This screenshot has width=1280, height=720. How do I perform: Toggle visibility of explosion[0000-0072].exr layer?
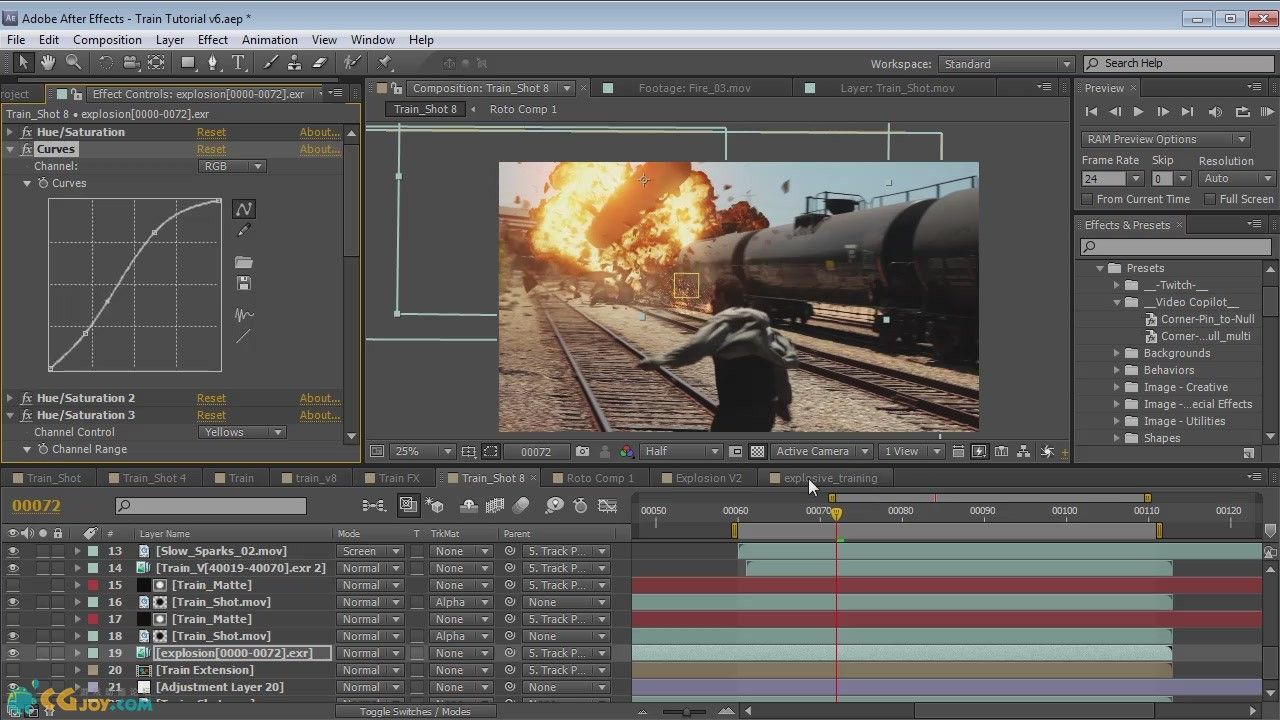coord(13,653)
